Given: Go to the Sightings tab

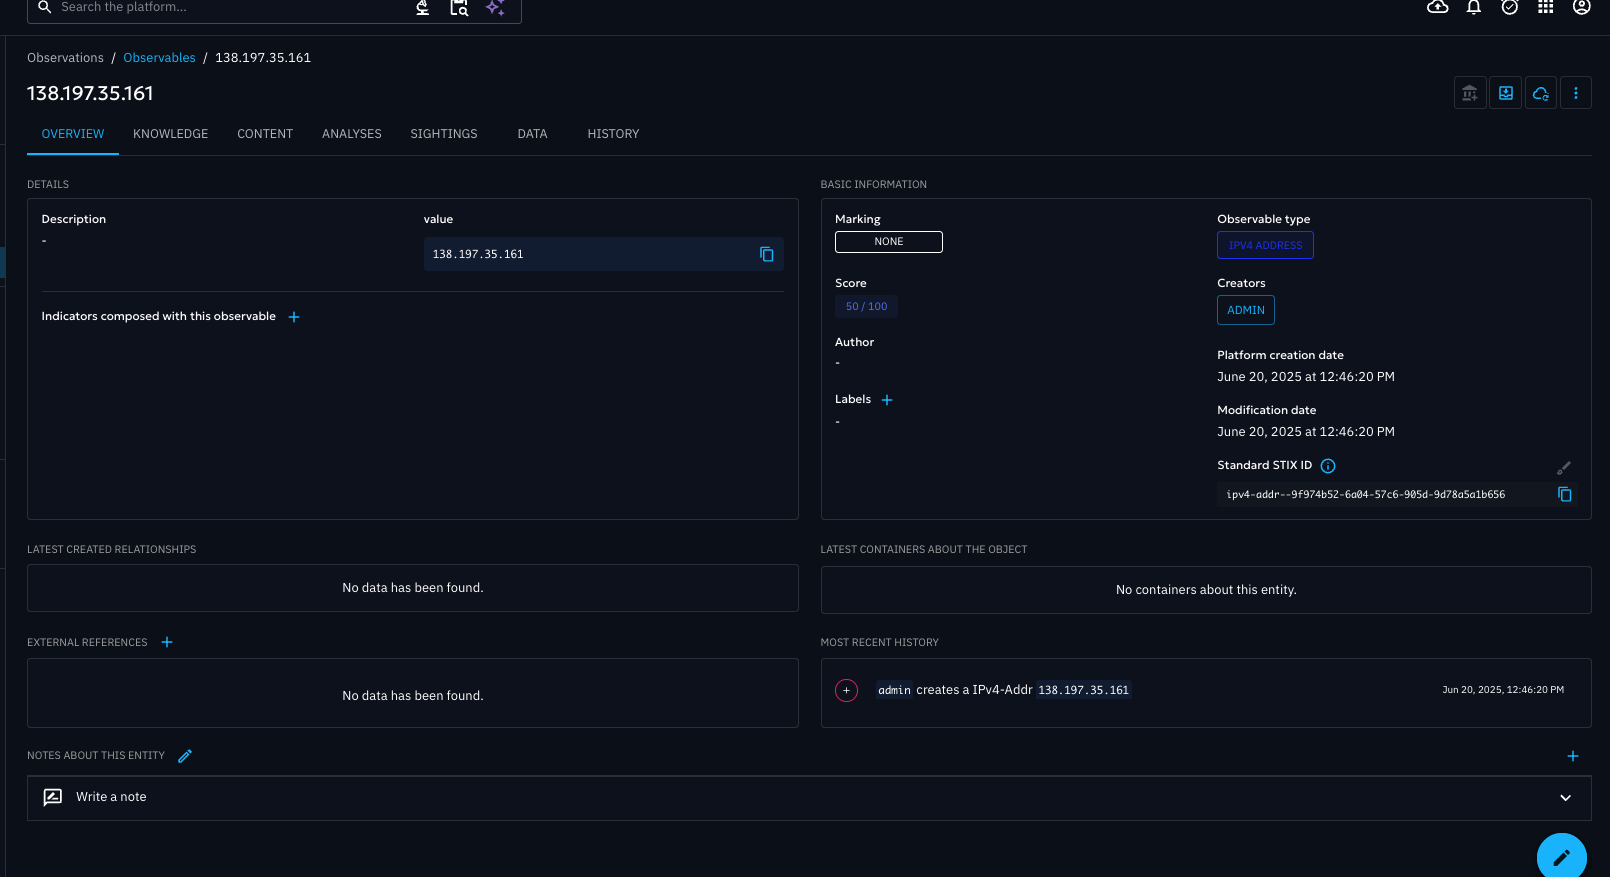Looking at the screenshot, I should pos(444,134).
